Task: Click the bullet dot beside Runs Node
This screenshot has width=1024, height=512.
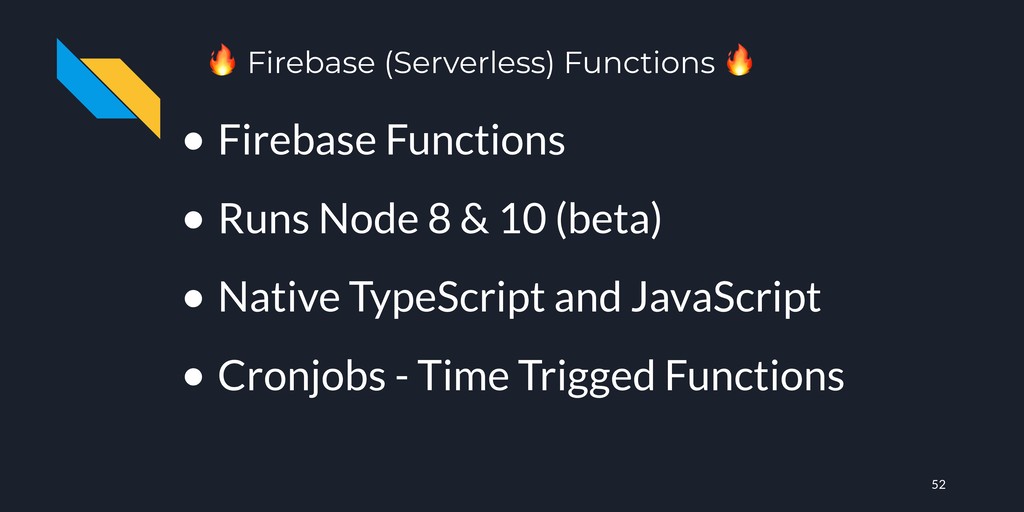Action: pos(194,221)
